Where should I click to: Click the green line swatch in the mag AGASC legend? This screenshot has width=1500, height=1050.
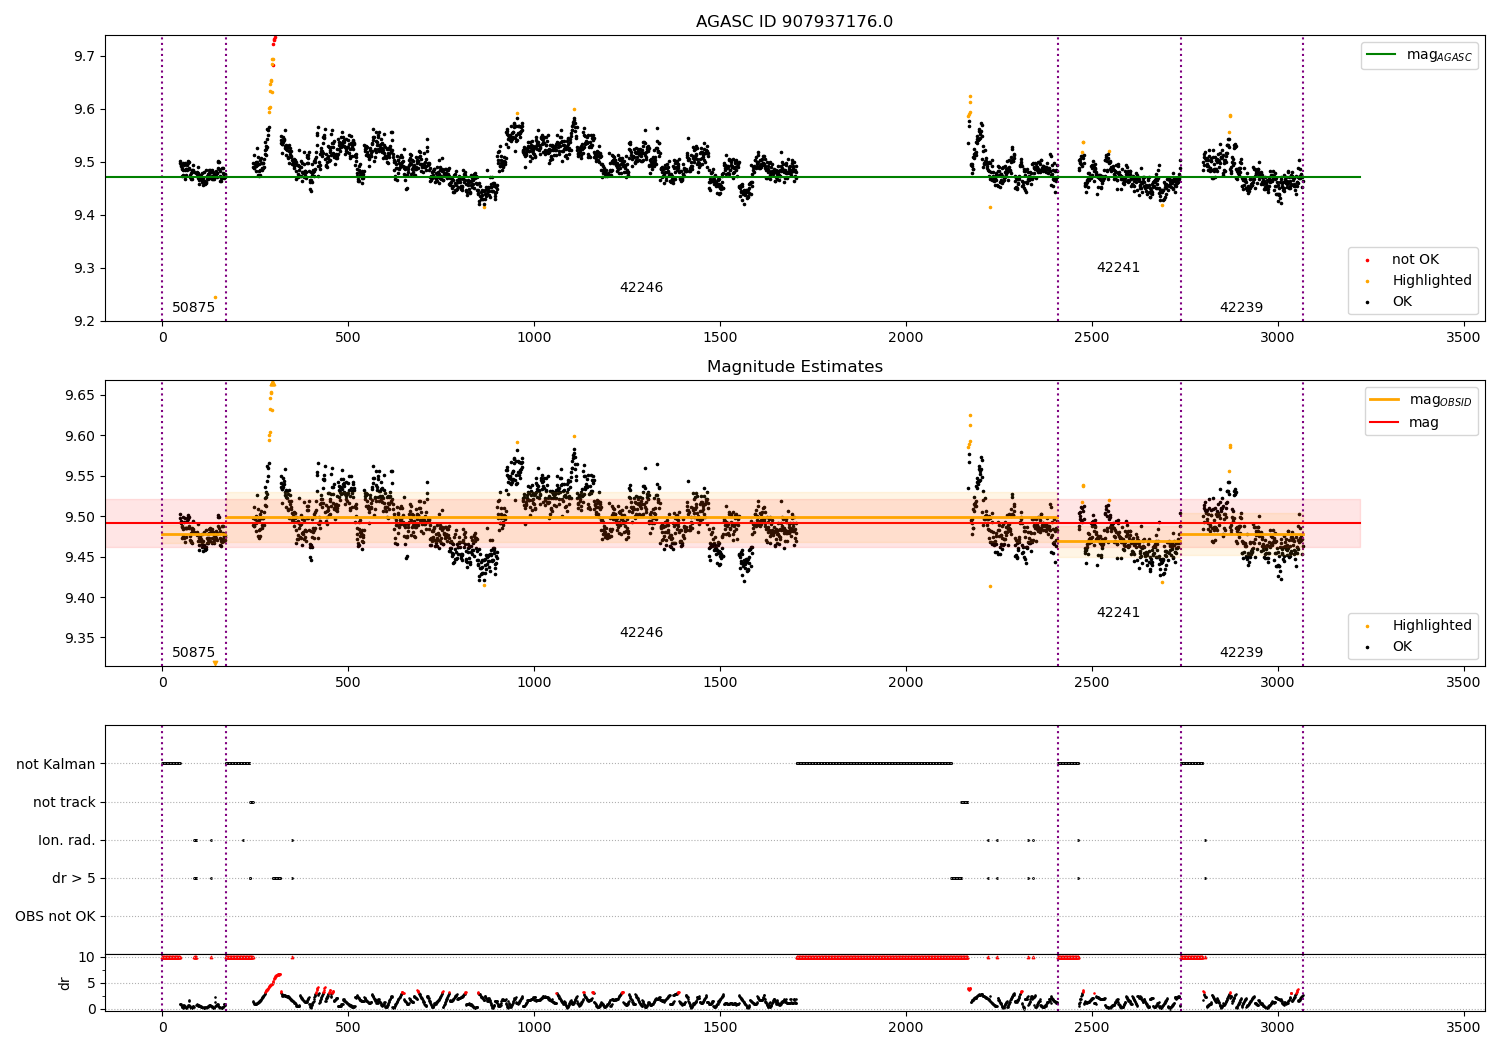(x=1380, y=55)
